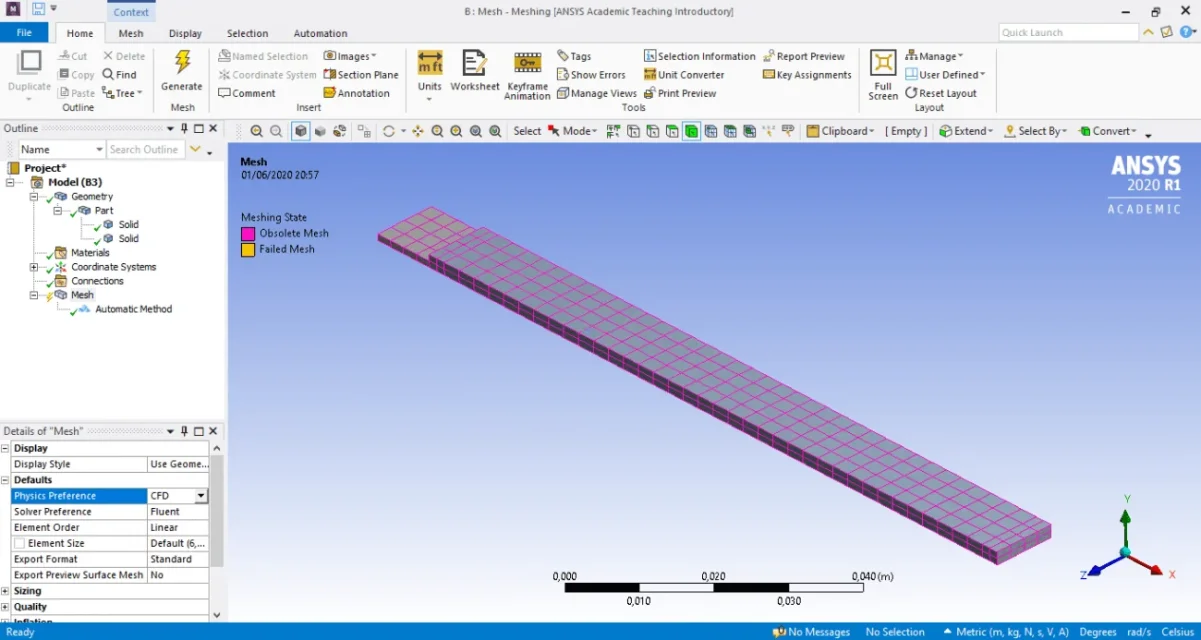Tick the Element Size checkbox
1201x640 pixels.
point(19,544)
